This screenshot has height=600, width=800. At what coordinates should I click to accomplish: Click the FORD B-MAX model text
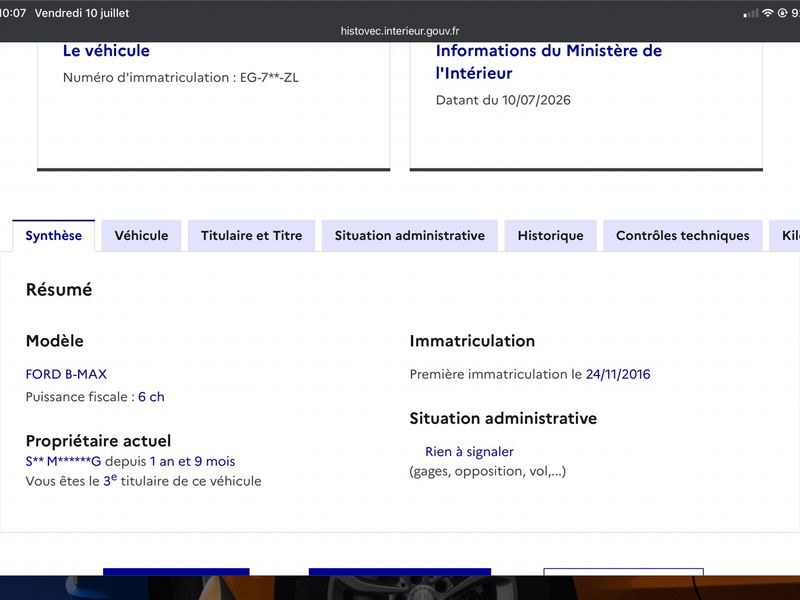click(x=66, y=374)
